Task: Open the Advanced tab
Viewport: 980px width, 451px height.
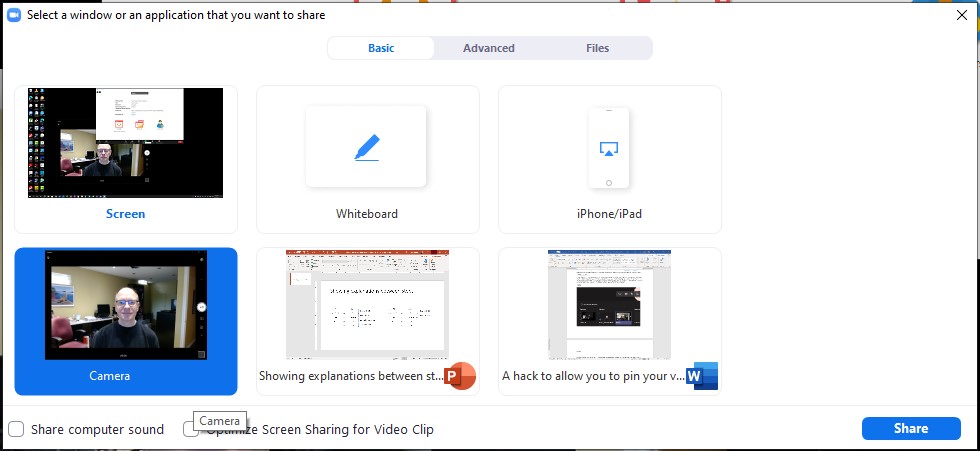Action: (489, 48)
